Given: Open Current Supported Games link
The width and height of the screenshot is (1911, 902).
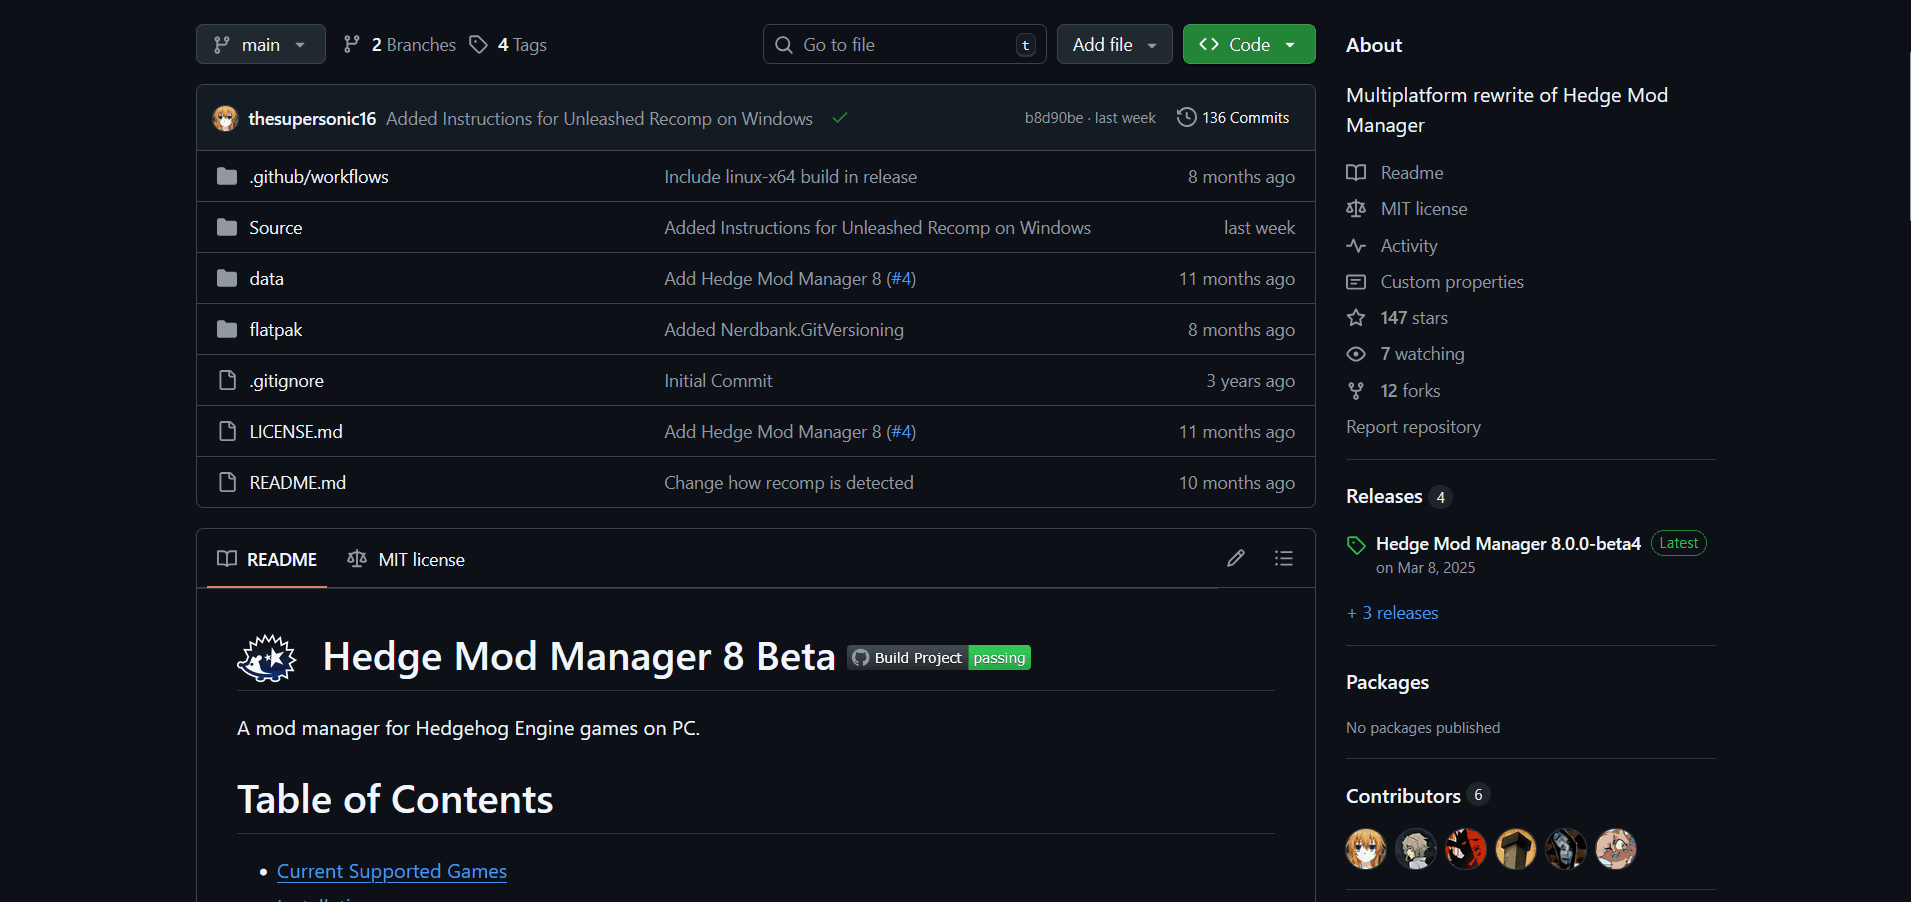Looking at the screenshot, I should click(x=392, y=871).
